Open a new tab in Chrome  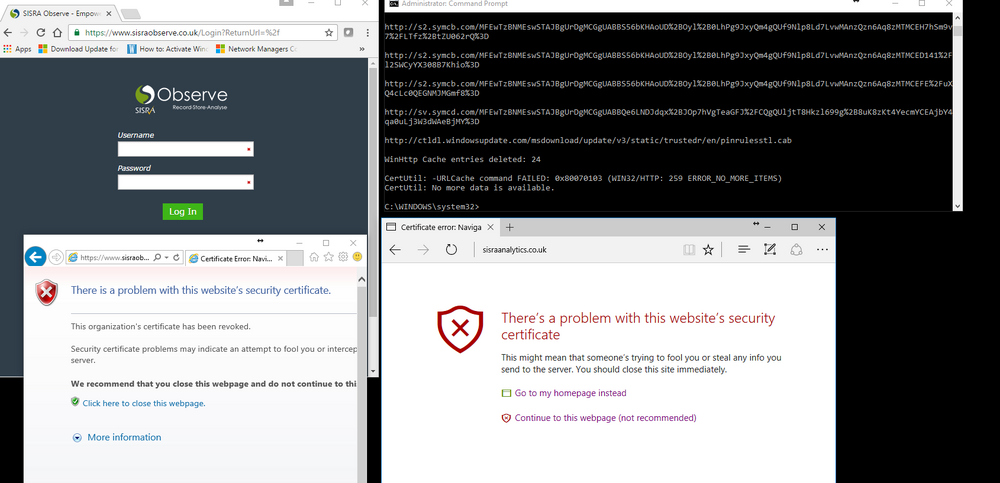coord(130,13)
